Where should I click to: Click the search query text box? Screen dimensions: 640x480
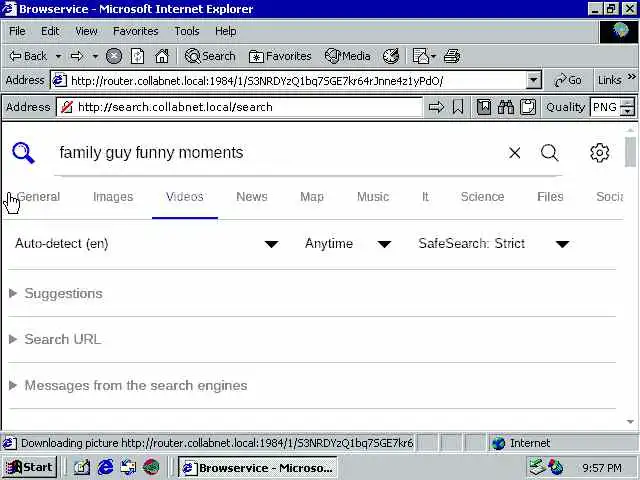pos(278,153)
